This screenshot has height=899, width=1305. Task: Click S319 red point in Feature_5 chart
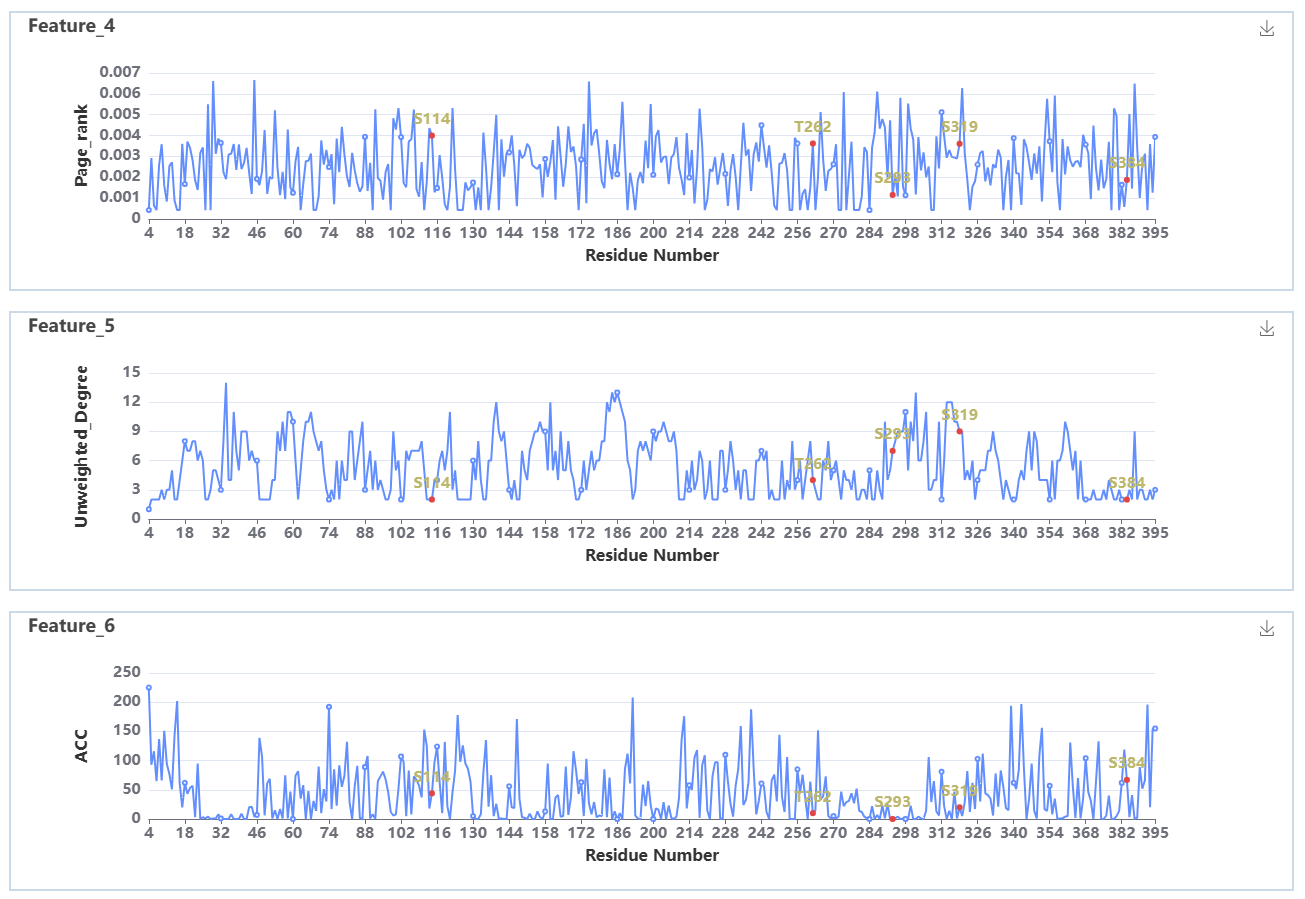coord(959,432)
